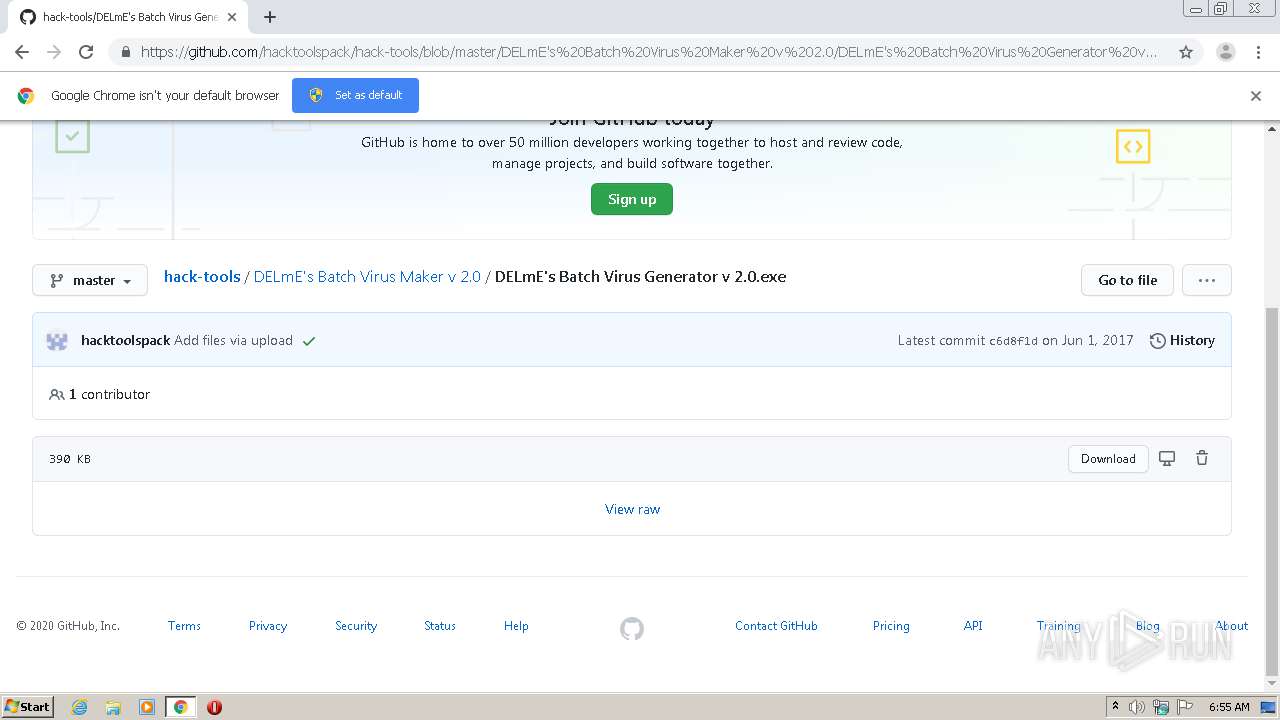The width and height of the screenshot is (1280, 720).
Task: Open the Windows Start menu
Action: 28,707
